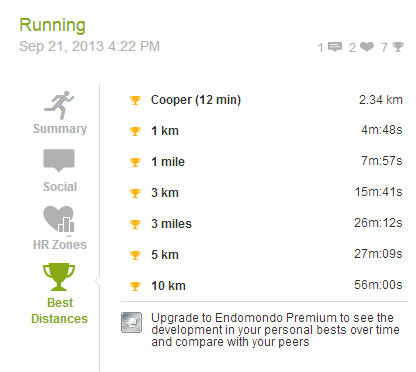This screenshot has width=416, height=372.
Task: Select the 1 km record row
Action: click(265, 130)
